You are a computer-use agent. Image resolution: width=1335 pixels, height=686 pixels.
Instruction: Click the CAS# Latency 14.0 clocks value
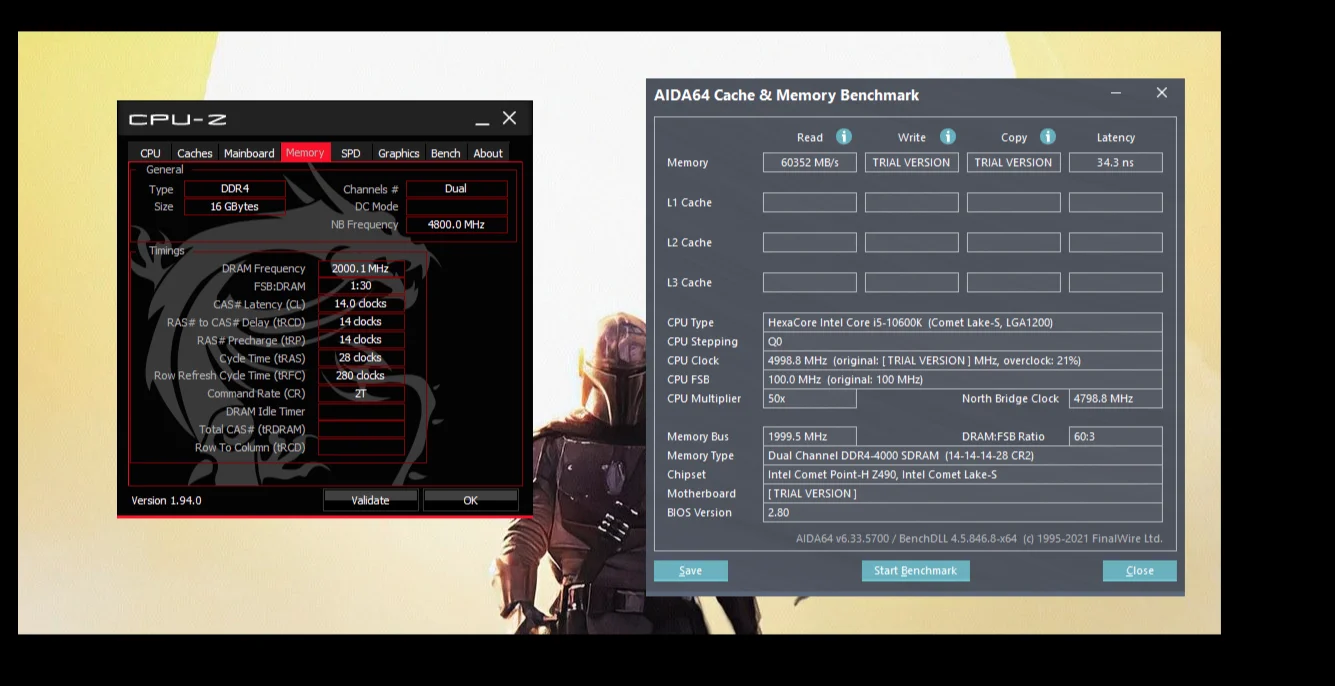tap(361, 303)
